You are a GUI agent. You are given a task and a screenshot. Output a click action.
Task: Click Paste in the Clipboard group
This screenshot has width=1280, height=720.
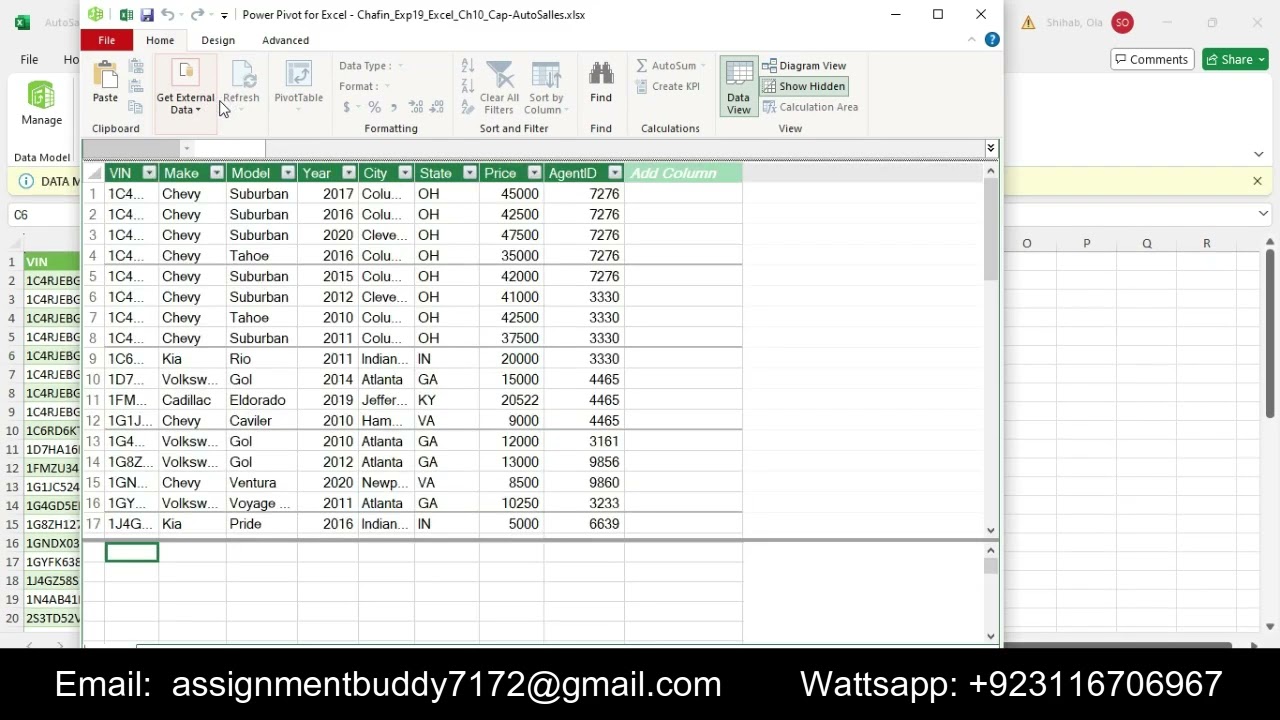pyautogui.click(x=105, y=82)
